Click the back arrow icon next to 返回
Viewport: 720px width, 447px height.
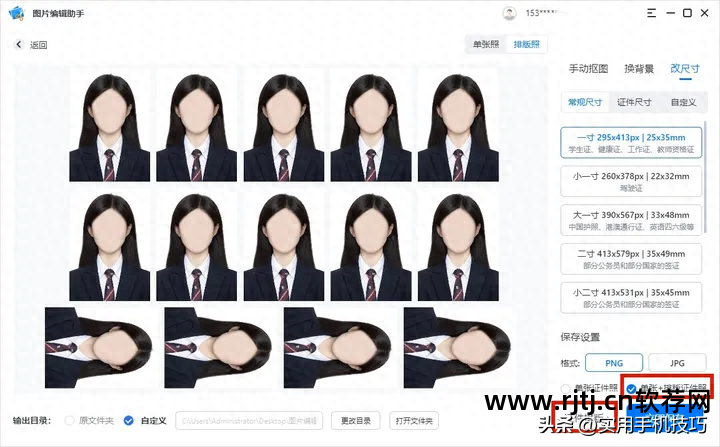pyautogui.click(x=18, y=45)
